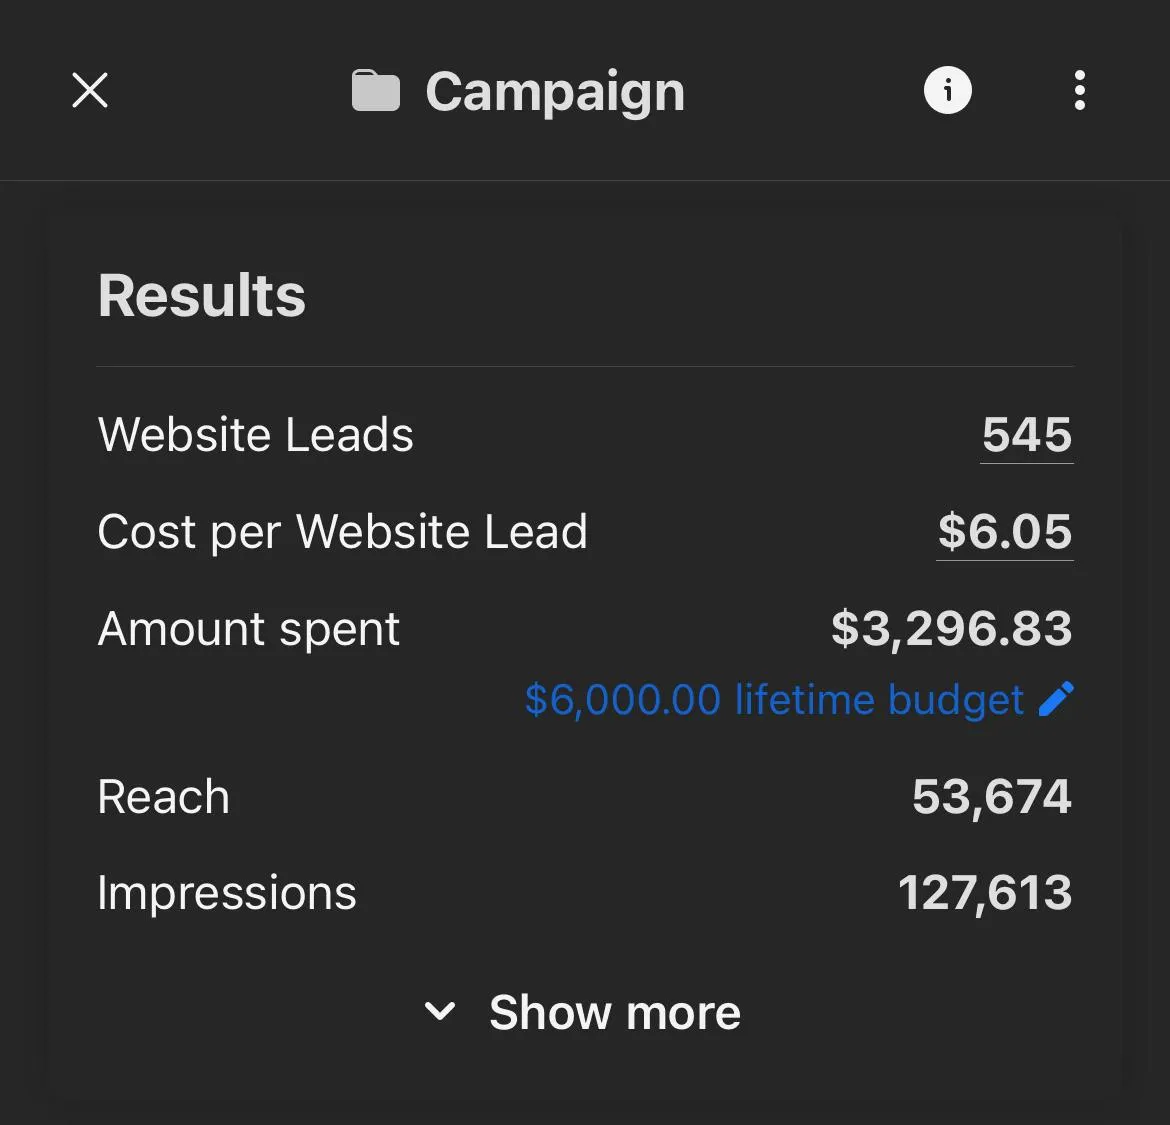Tap the Amount spent label
The image size is (1170, 1125).
[x=248, y=629]
